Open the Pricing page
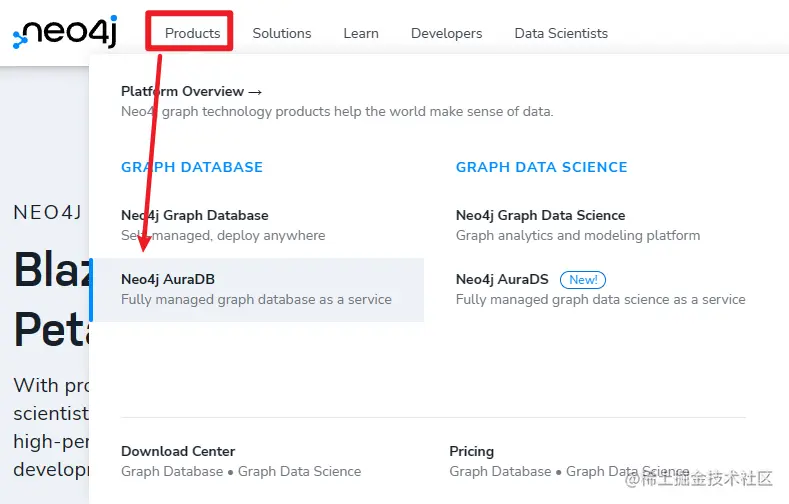Viewport: 789px width, 504px height. point(471,451)
